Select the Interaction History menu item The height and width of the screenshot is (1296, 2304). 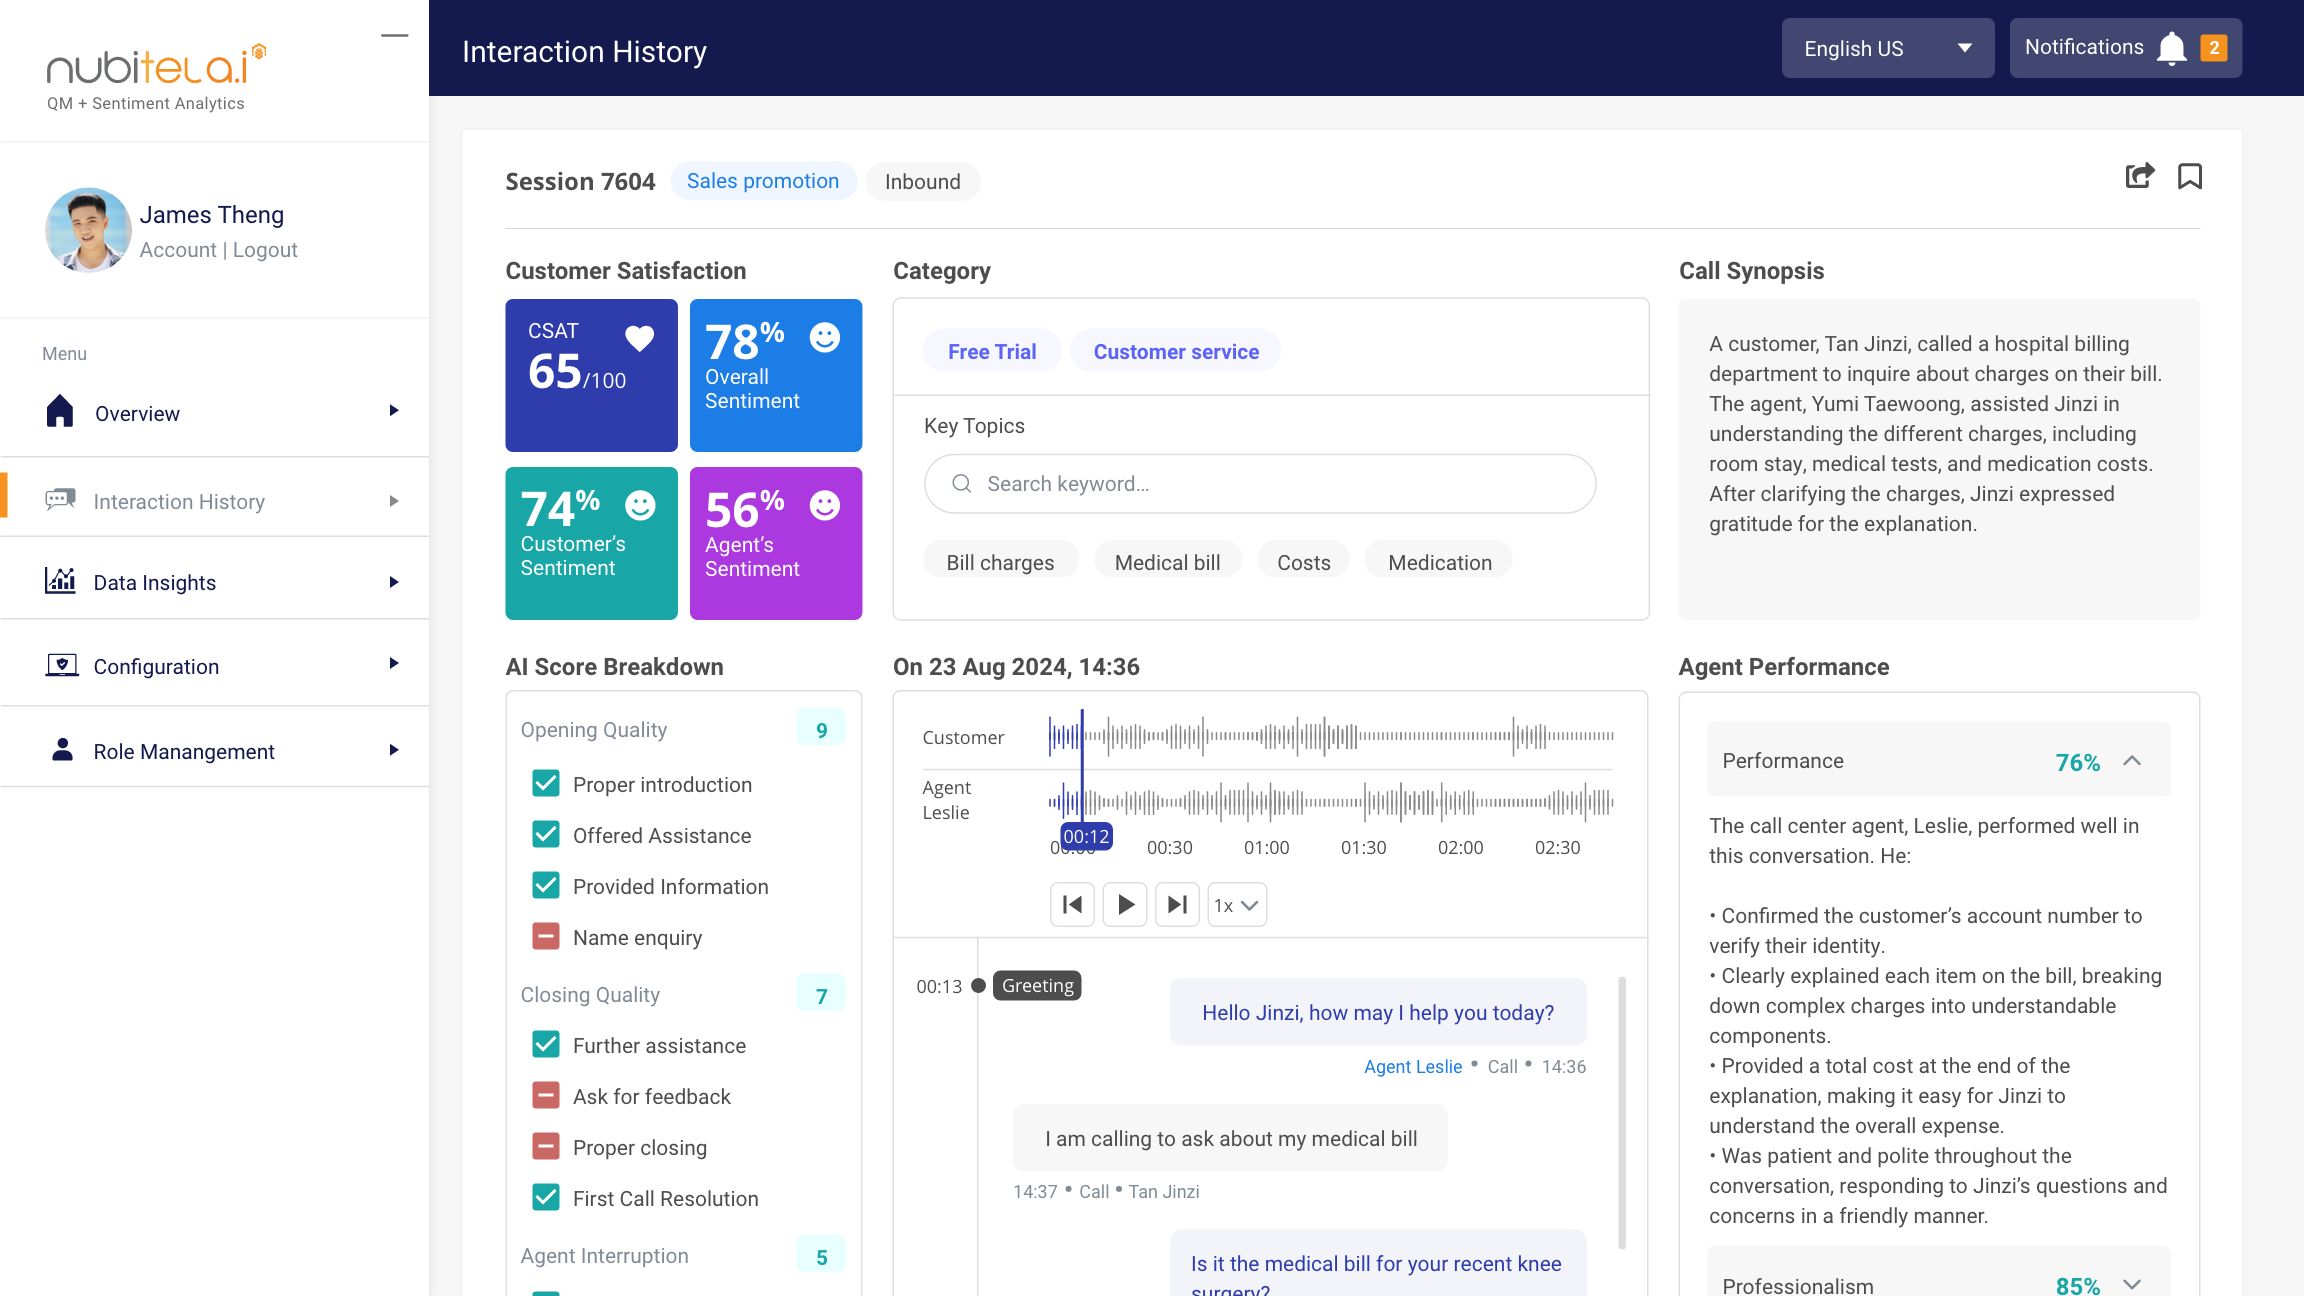[179, 502]
